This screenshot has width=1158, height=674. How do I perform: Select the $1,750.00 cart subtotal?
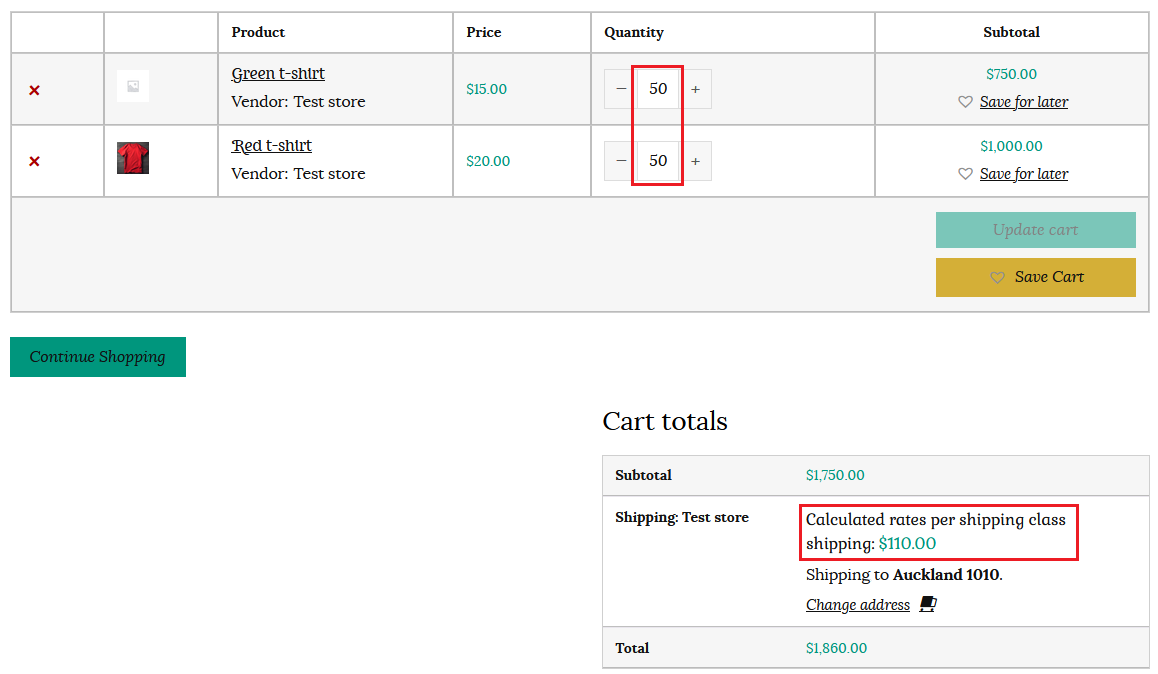tap(835, 475)
